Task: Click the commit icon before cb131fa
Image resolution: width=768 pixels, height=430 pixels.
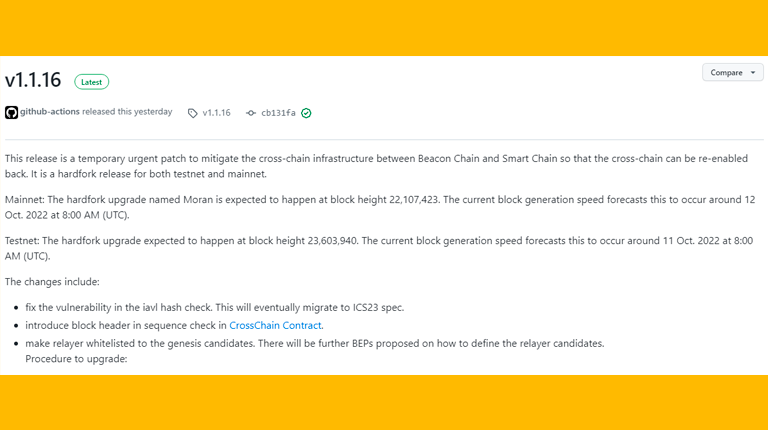Action: (x=251, y=113)
